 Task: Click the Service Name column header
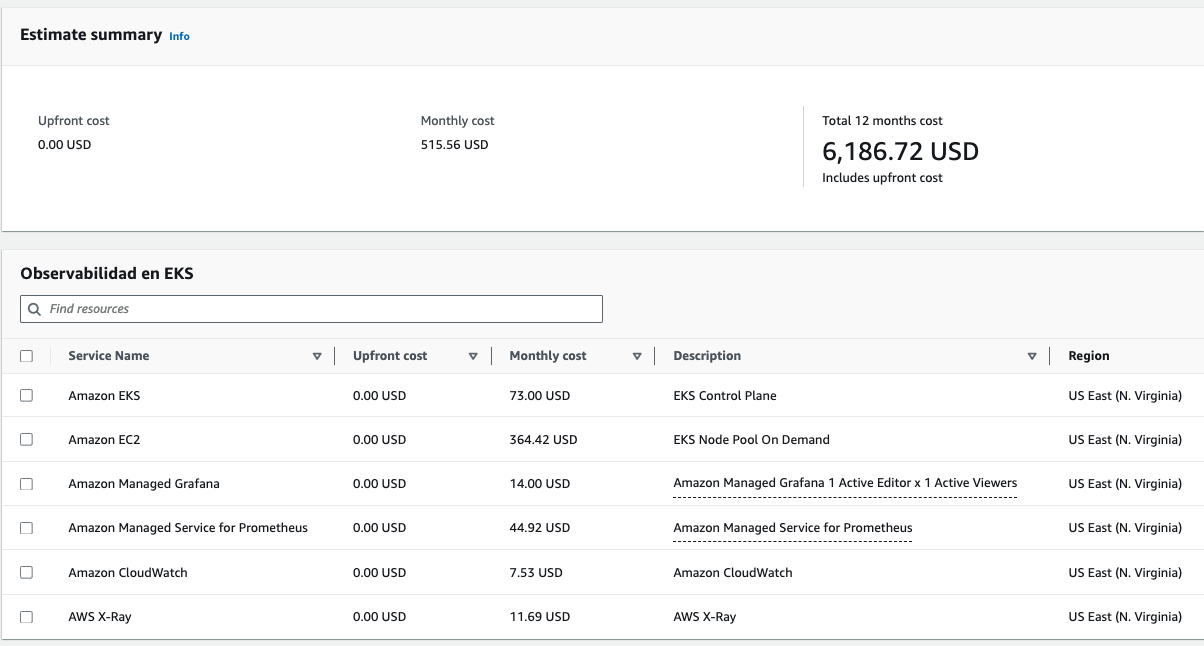click(109, 356)
